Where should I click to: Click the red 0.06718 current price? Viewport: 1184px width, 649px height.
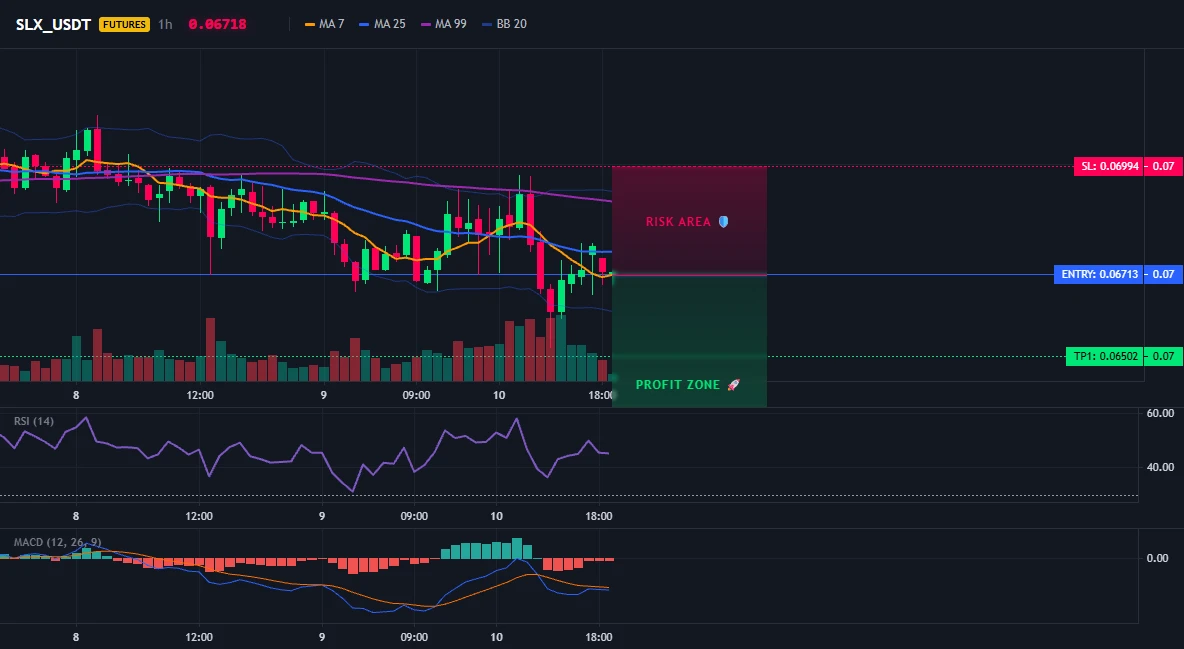pos(217,24)
